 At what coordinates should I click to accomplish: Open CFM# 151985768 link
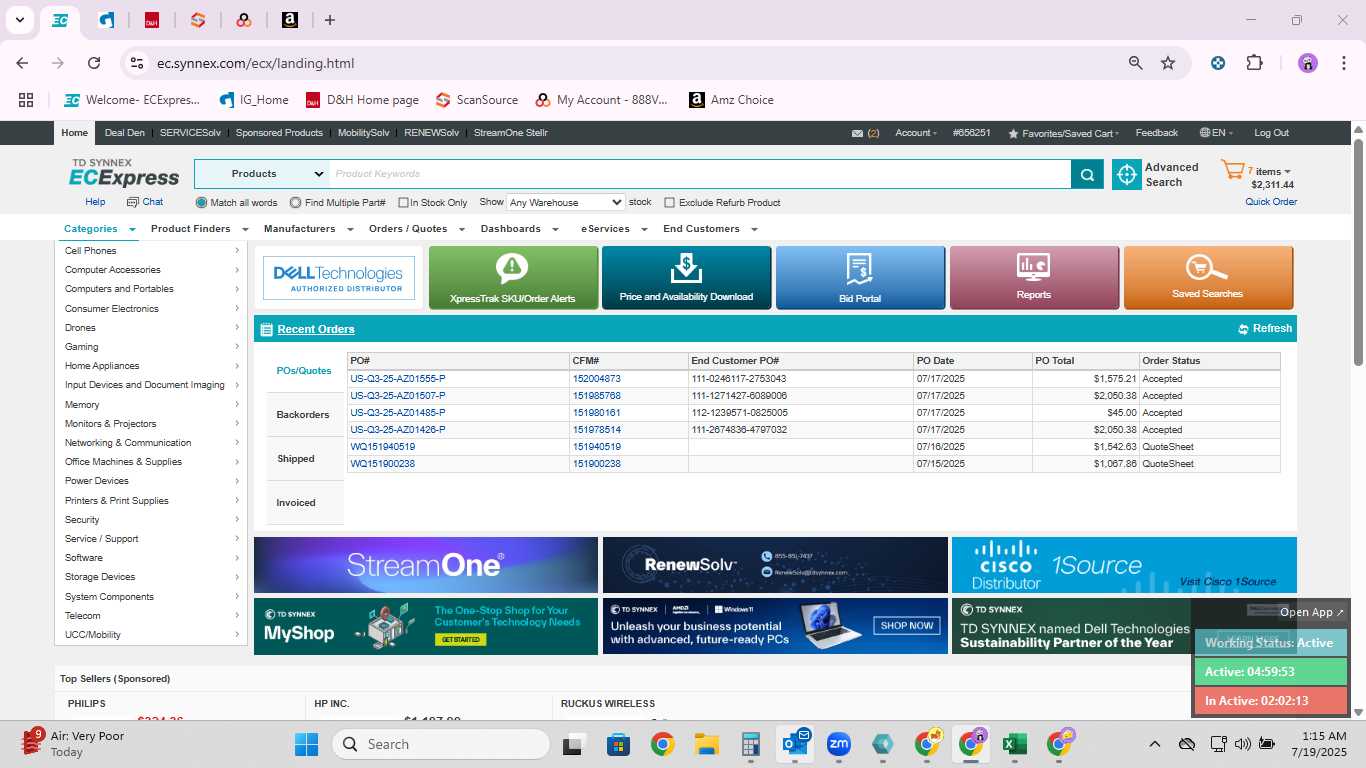click(x=596, y=396)
